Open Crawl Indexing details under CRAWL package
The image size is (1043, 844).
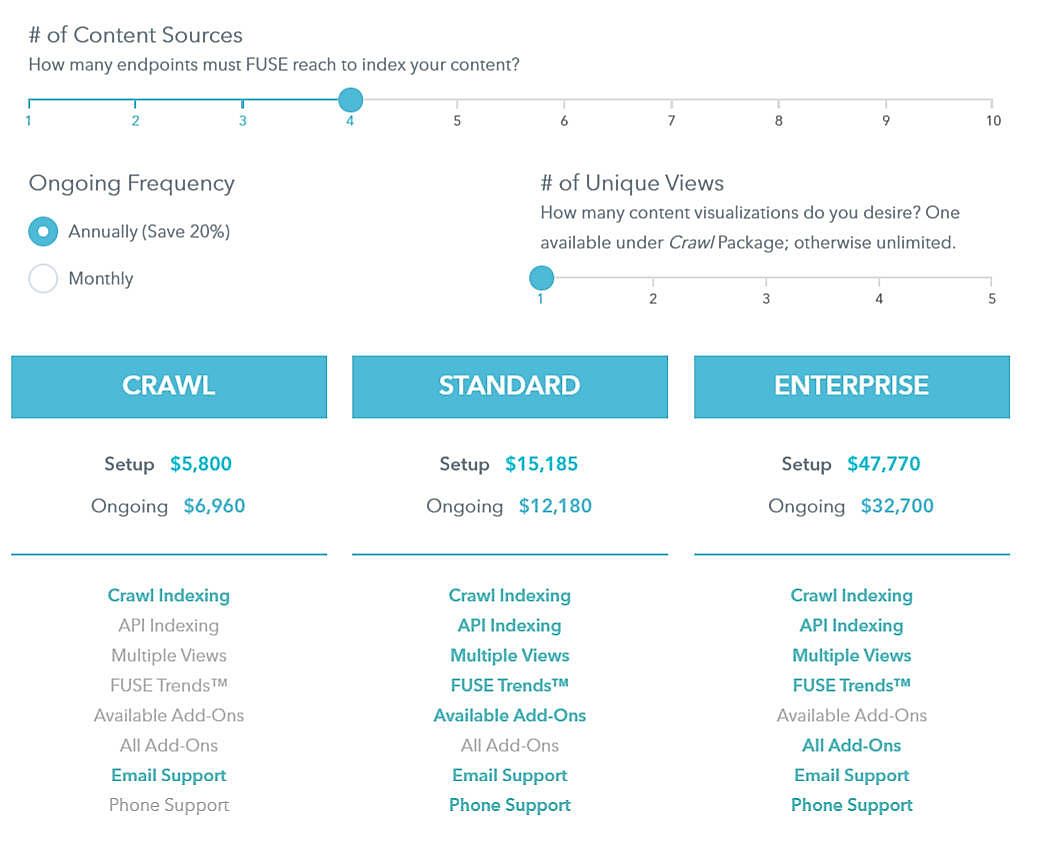click(168, 595)
